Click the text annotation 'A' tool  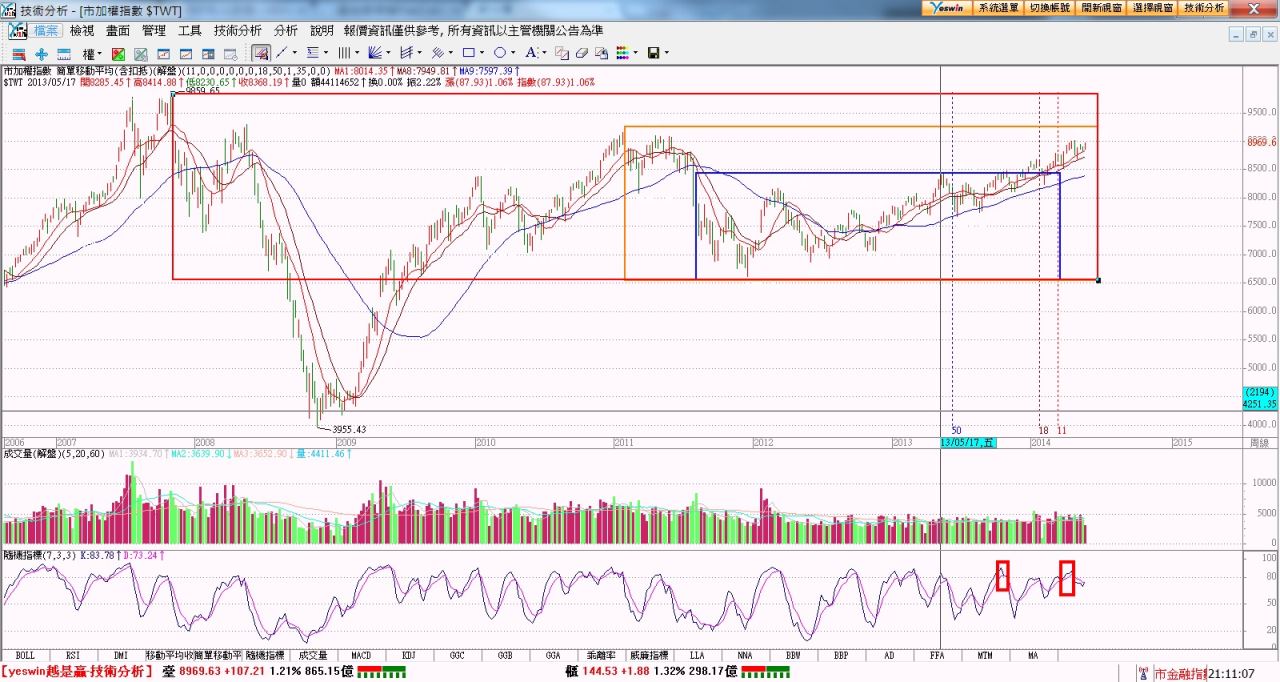pyautogui.click(x=531, y=53)
